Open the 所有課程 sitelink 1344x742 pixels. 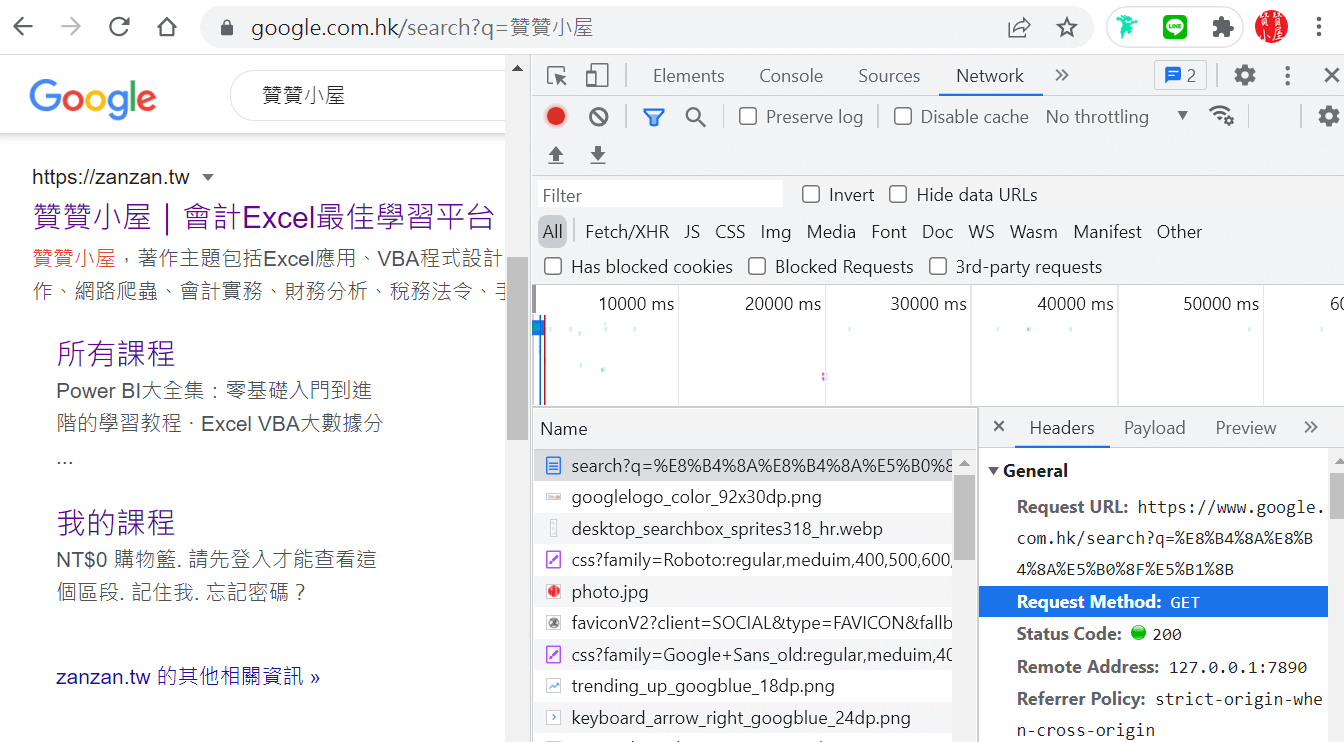[x=116, y=354]
